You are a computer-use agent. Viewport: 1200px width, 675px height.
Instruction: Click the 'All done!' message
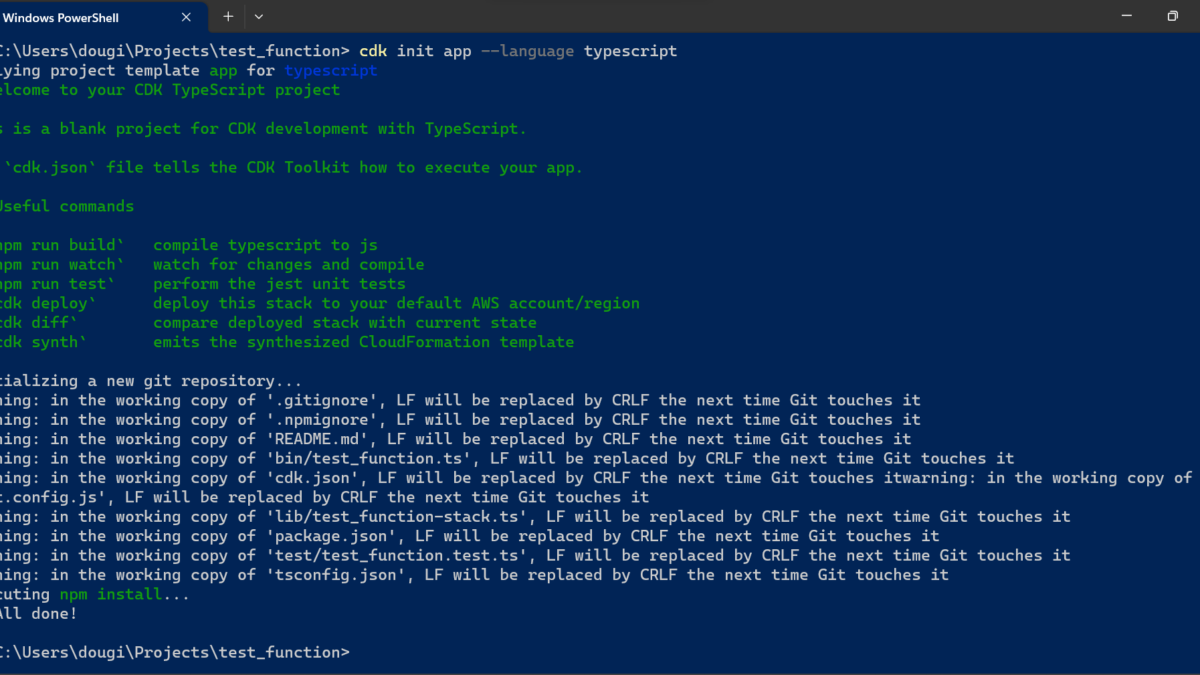click(38, 613)
